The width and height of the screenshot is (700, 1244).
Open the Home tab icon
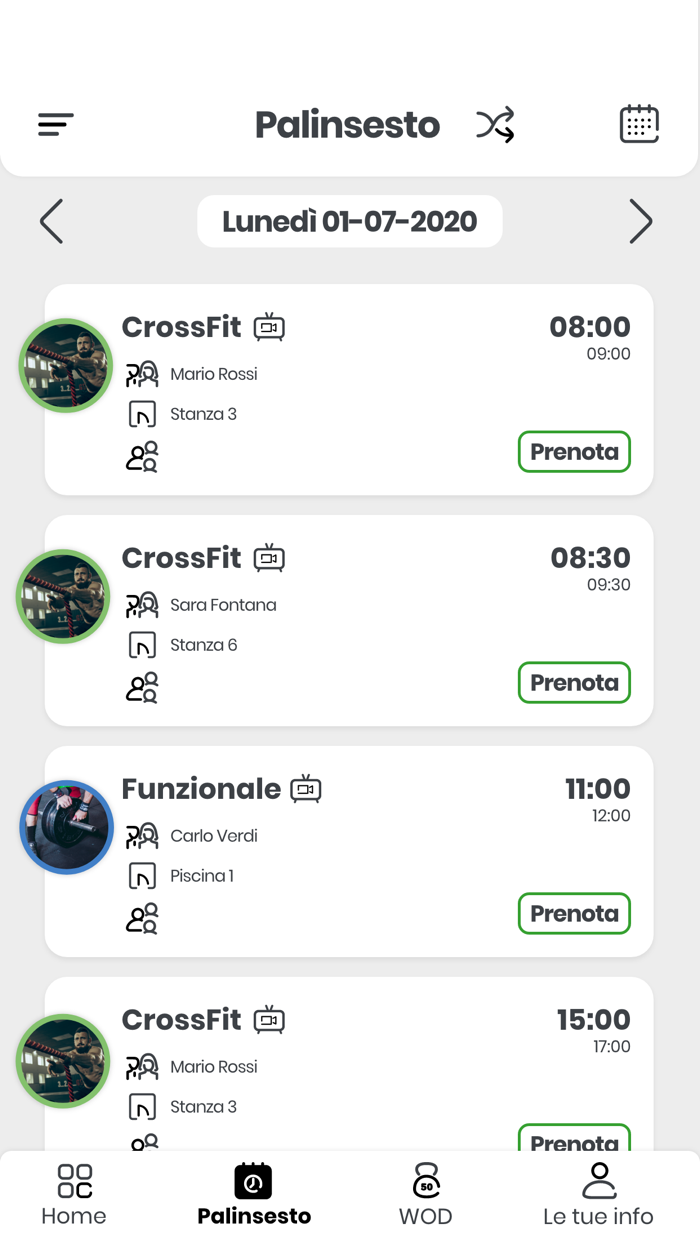pyautogui.click(x=74, y=1182)
